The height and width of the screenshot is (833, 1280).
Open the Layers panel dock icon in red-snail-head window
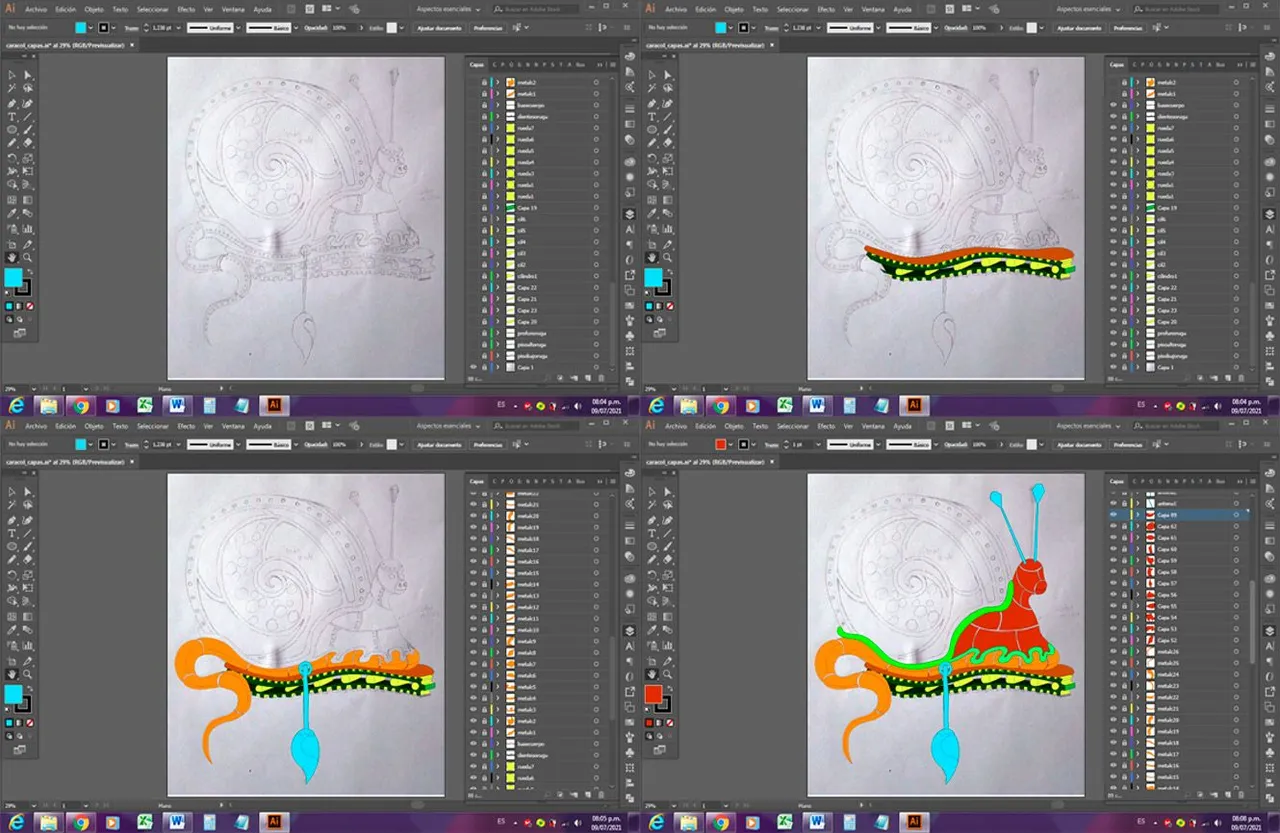pyautogui.click(x=1269, y=630)
